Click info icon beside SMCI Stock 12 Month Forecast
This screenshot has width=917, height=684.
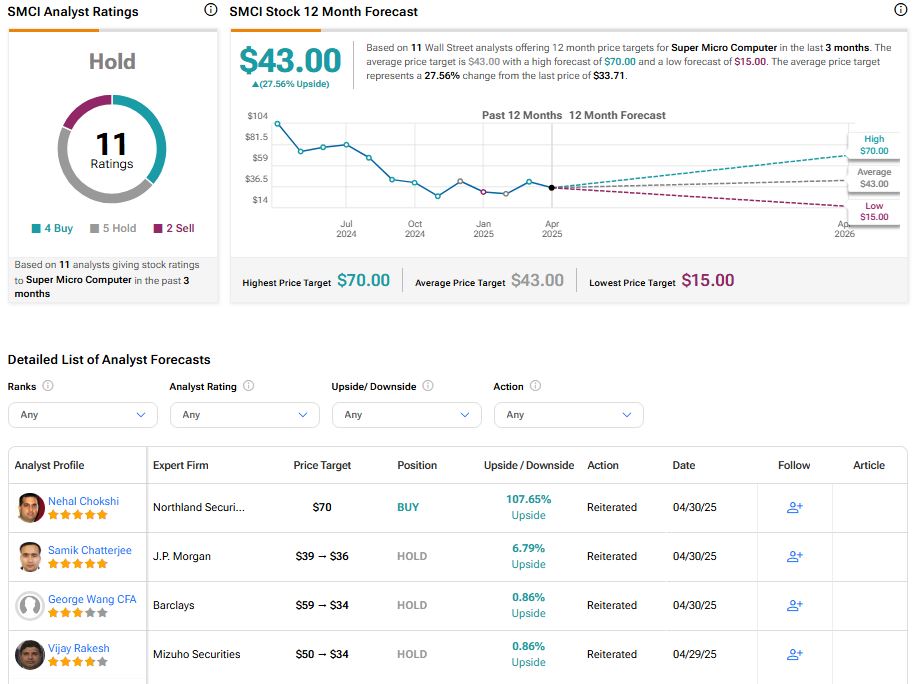pos(901,9)
